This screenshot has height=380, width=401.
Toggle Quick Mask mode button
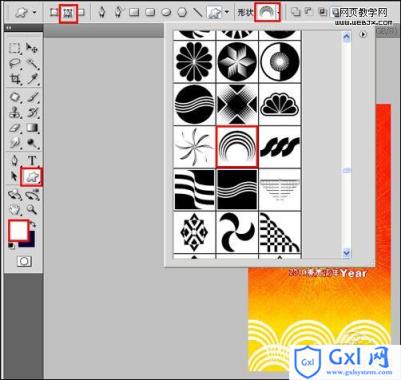(24, 261)
